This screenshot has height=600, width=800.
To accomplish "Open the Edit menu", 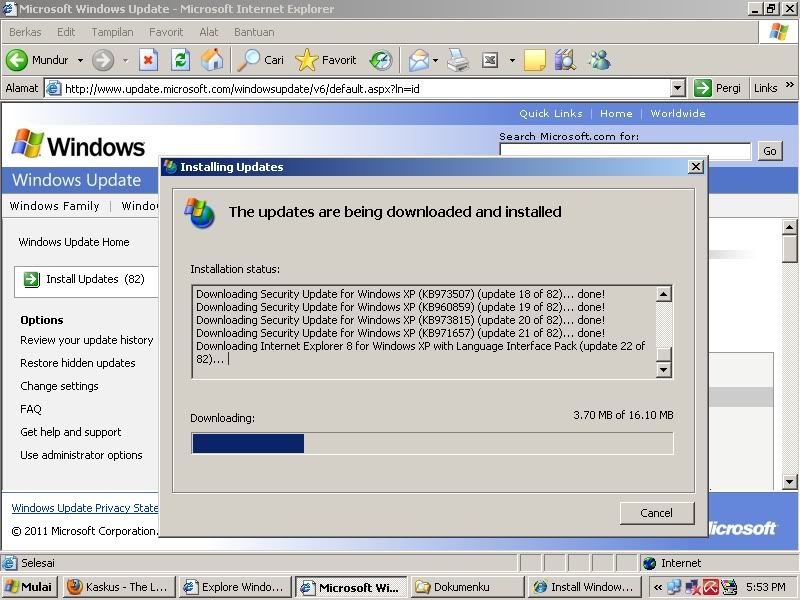I will point(66,32).
